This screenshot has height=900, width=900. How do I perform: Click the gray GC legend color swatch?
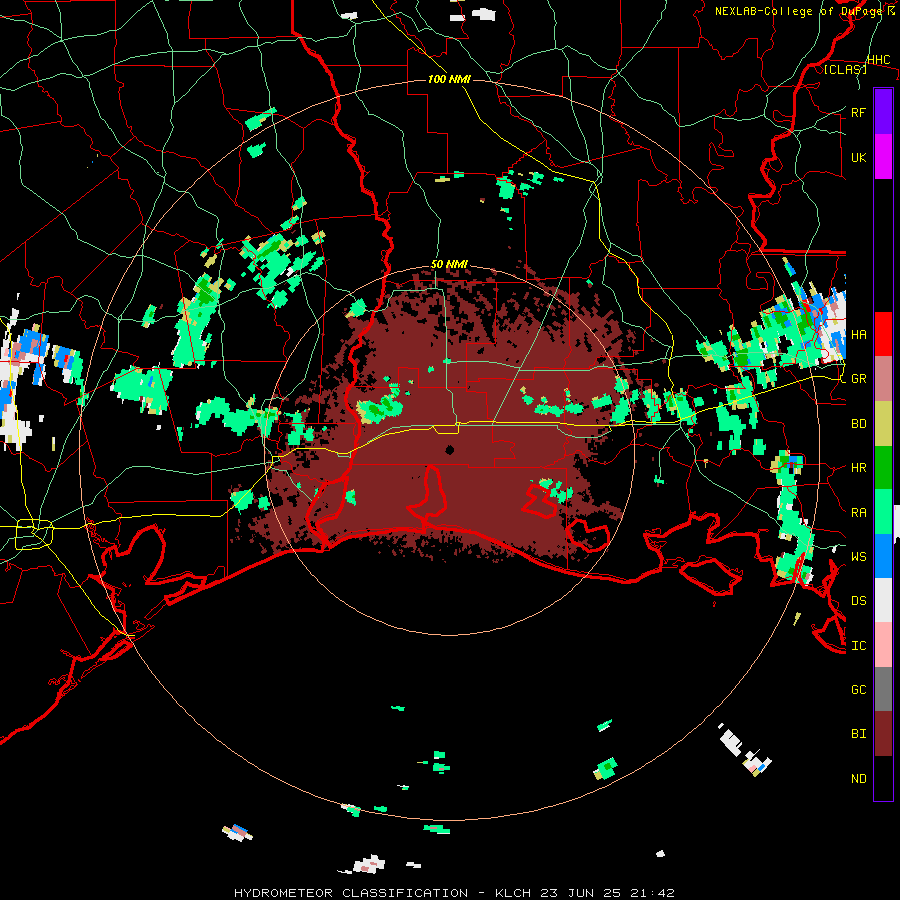883,689
